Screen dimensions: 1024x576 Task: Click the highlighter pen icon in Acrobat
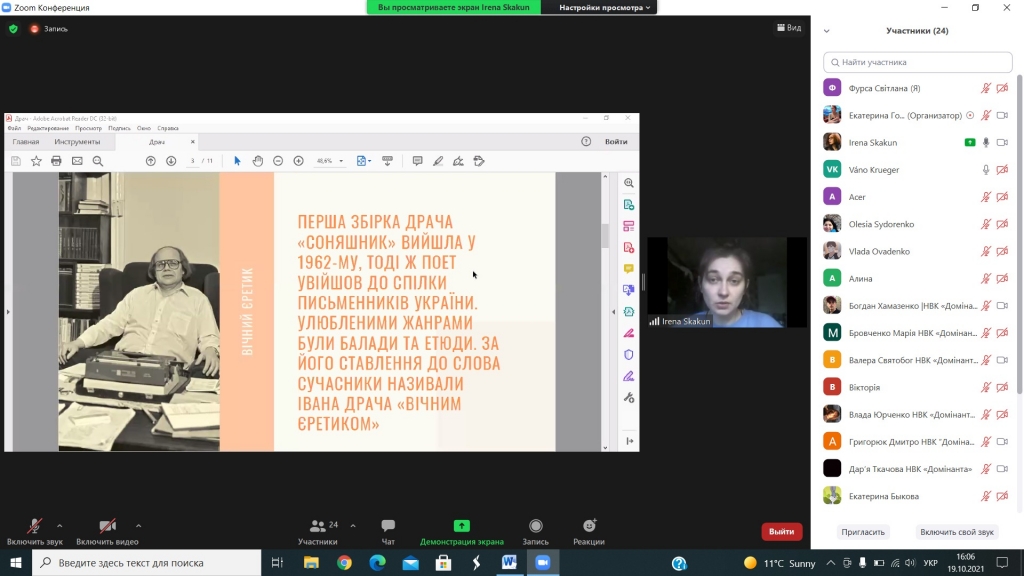(x=438, y=161)
